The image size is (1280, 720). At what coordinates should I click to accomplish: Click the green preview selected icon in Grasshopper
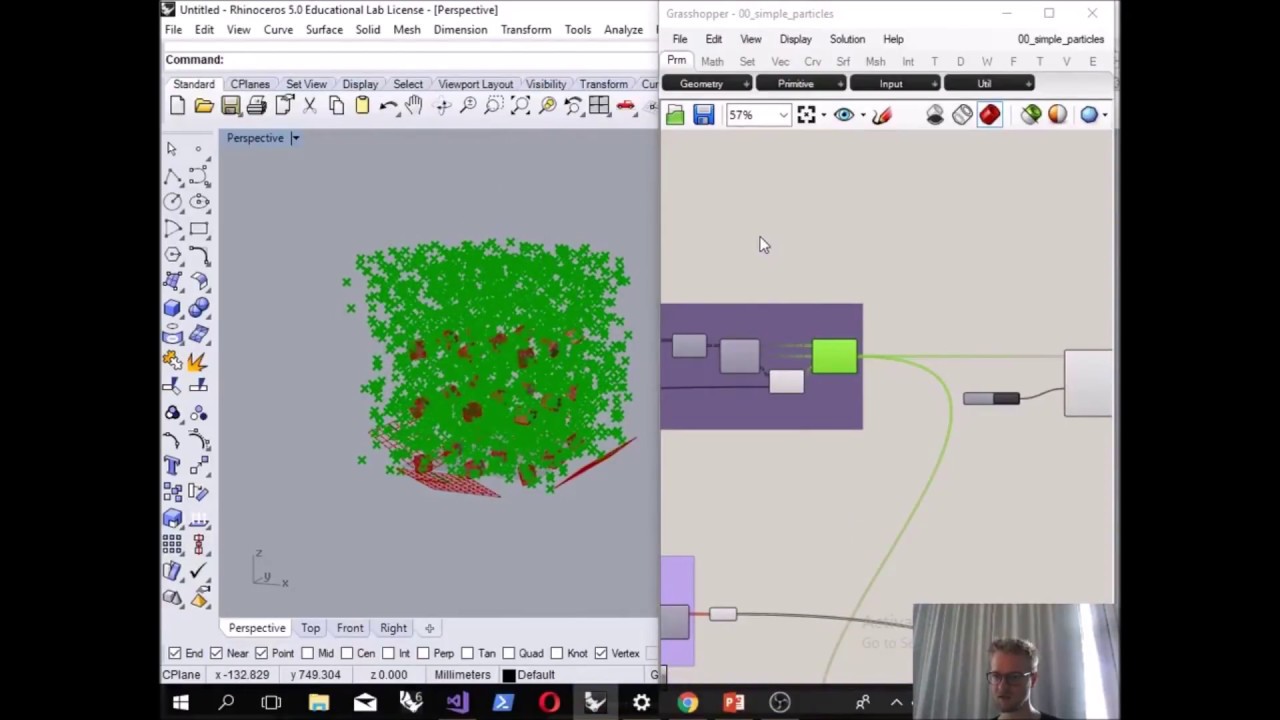(1031, 115)
